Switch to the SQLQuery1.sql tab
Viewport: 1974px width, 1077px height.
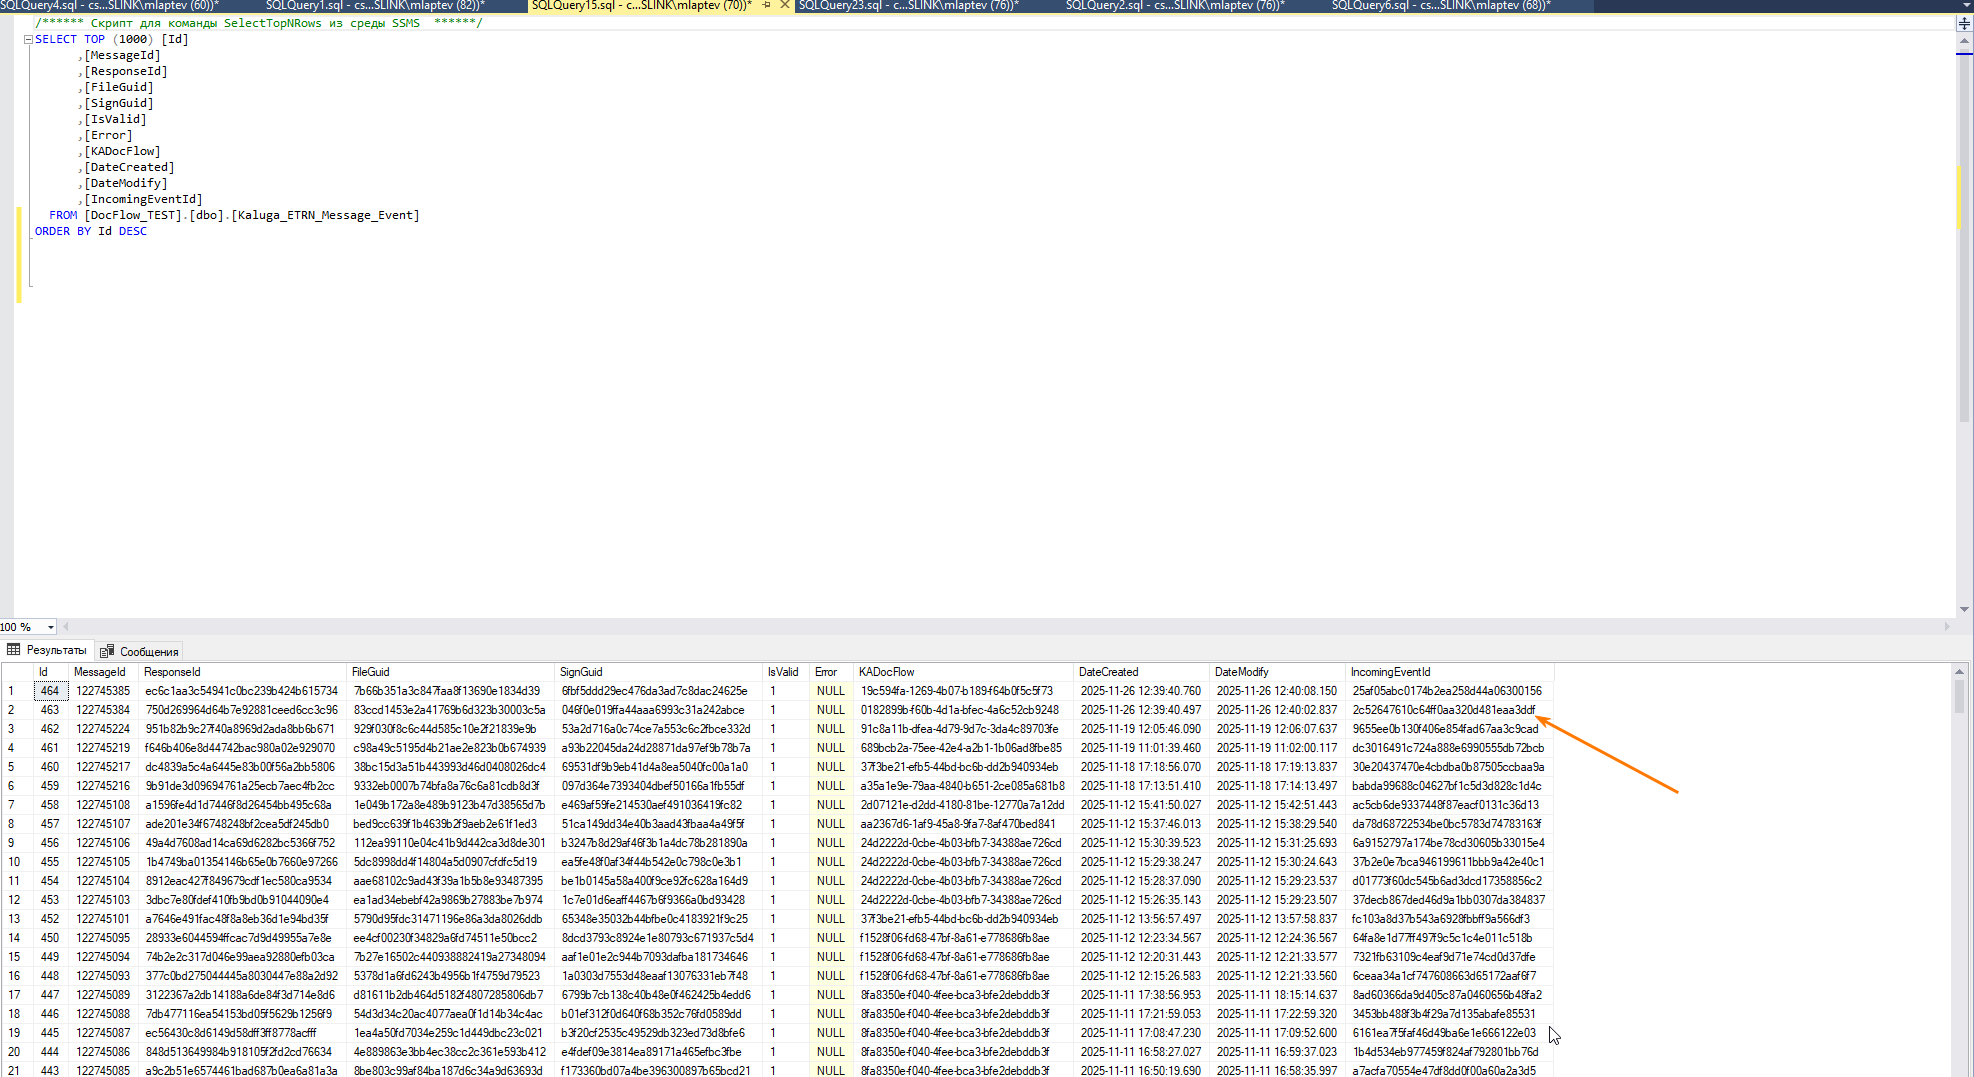pyautogui.click(x=375, y=5)
